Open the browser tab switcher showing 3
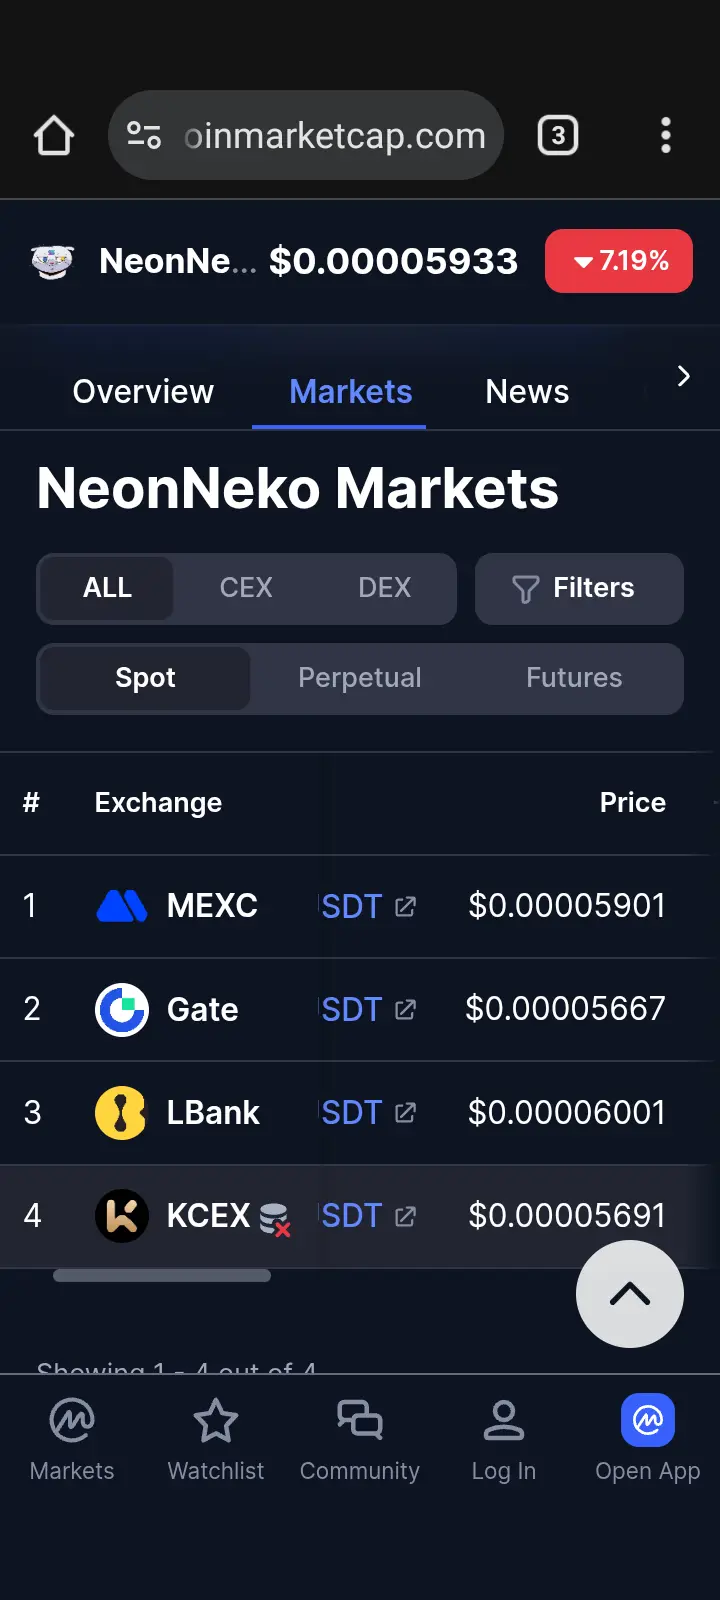The image size is (720, 1600). pyautogui.click(x=558, y=135)
